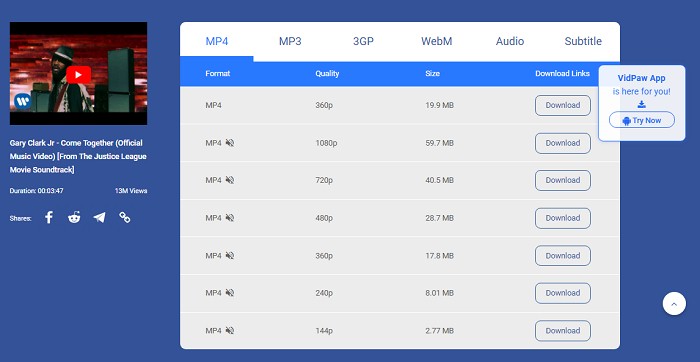
Task: Click muted icon on the 240p row
Action: (x=229, y=293)
